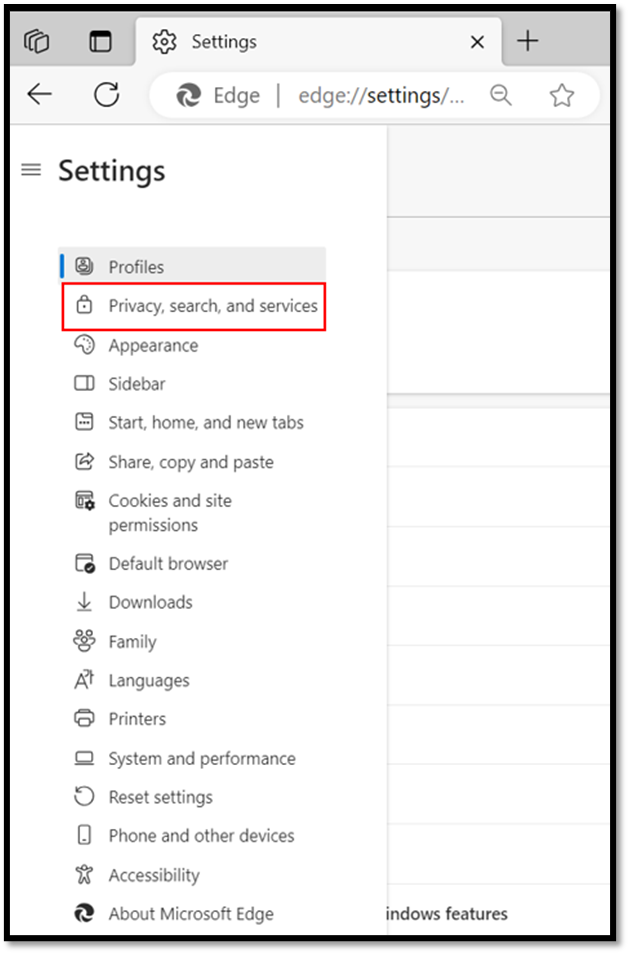Viewport: 629px width, 954px height.
Task: Open About Microsoft Edge
Action: pos(190,913)
